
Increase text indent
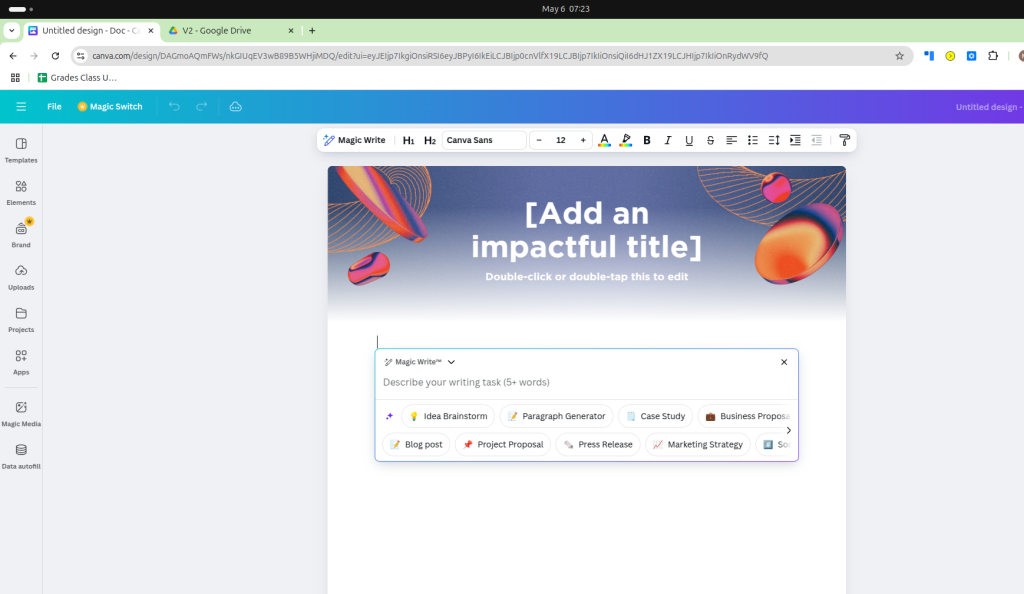(795, 140)
